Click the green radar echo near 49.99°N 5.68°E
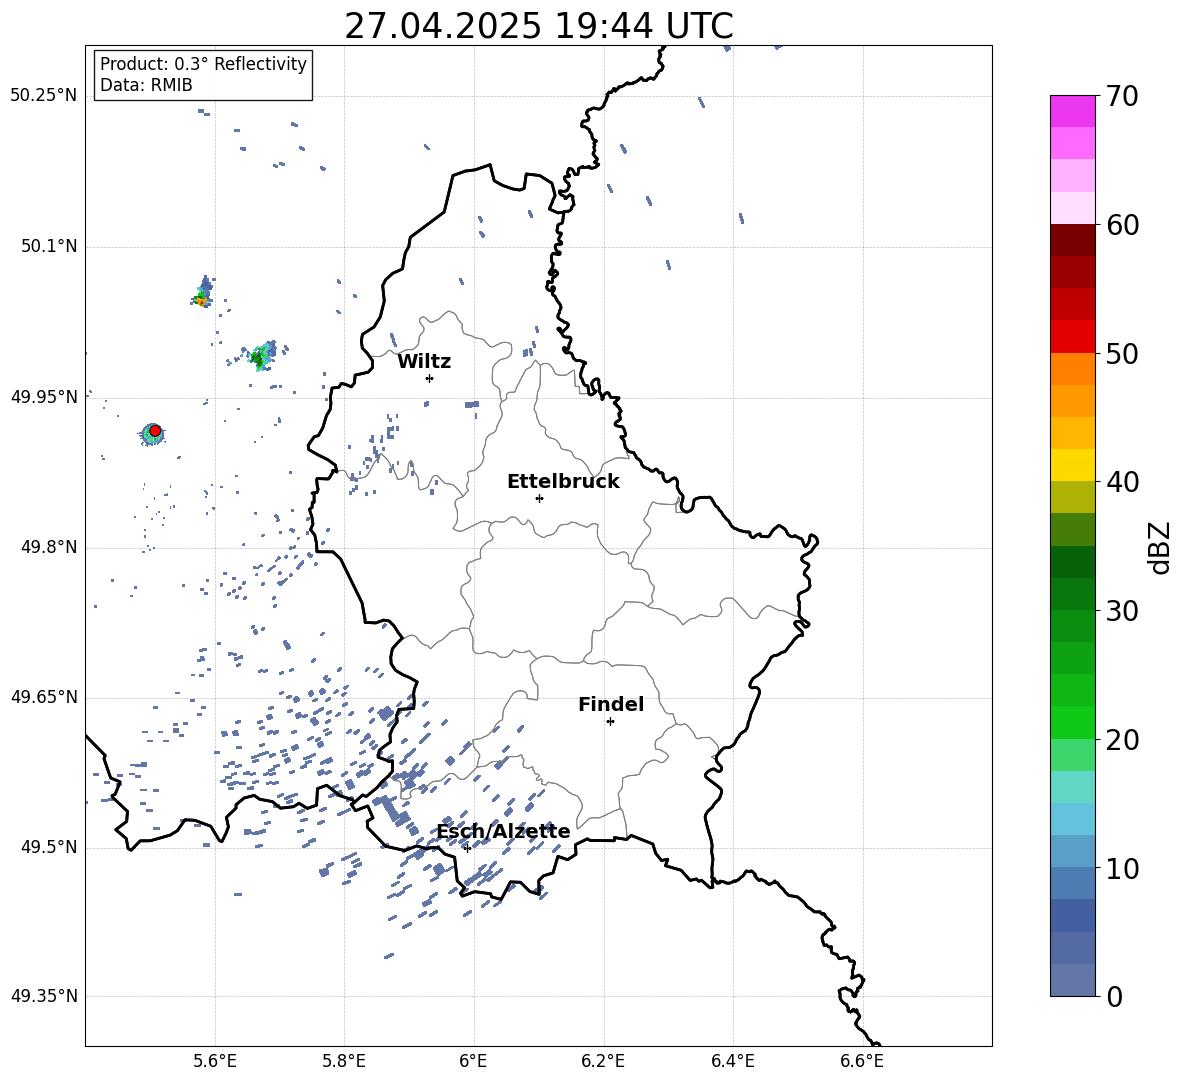 (261, 356)
